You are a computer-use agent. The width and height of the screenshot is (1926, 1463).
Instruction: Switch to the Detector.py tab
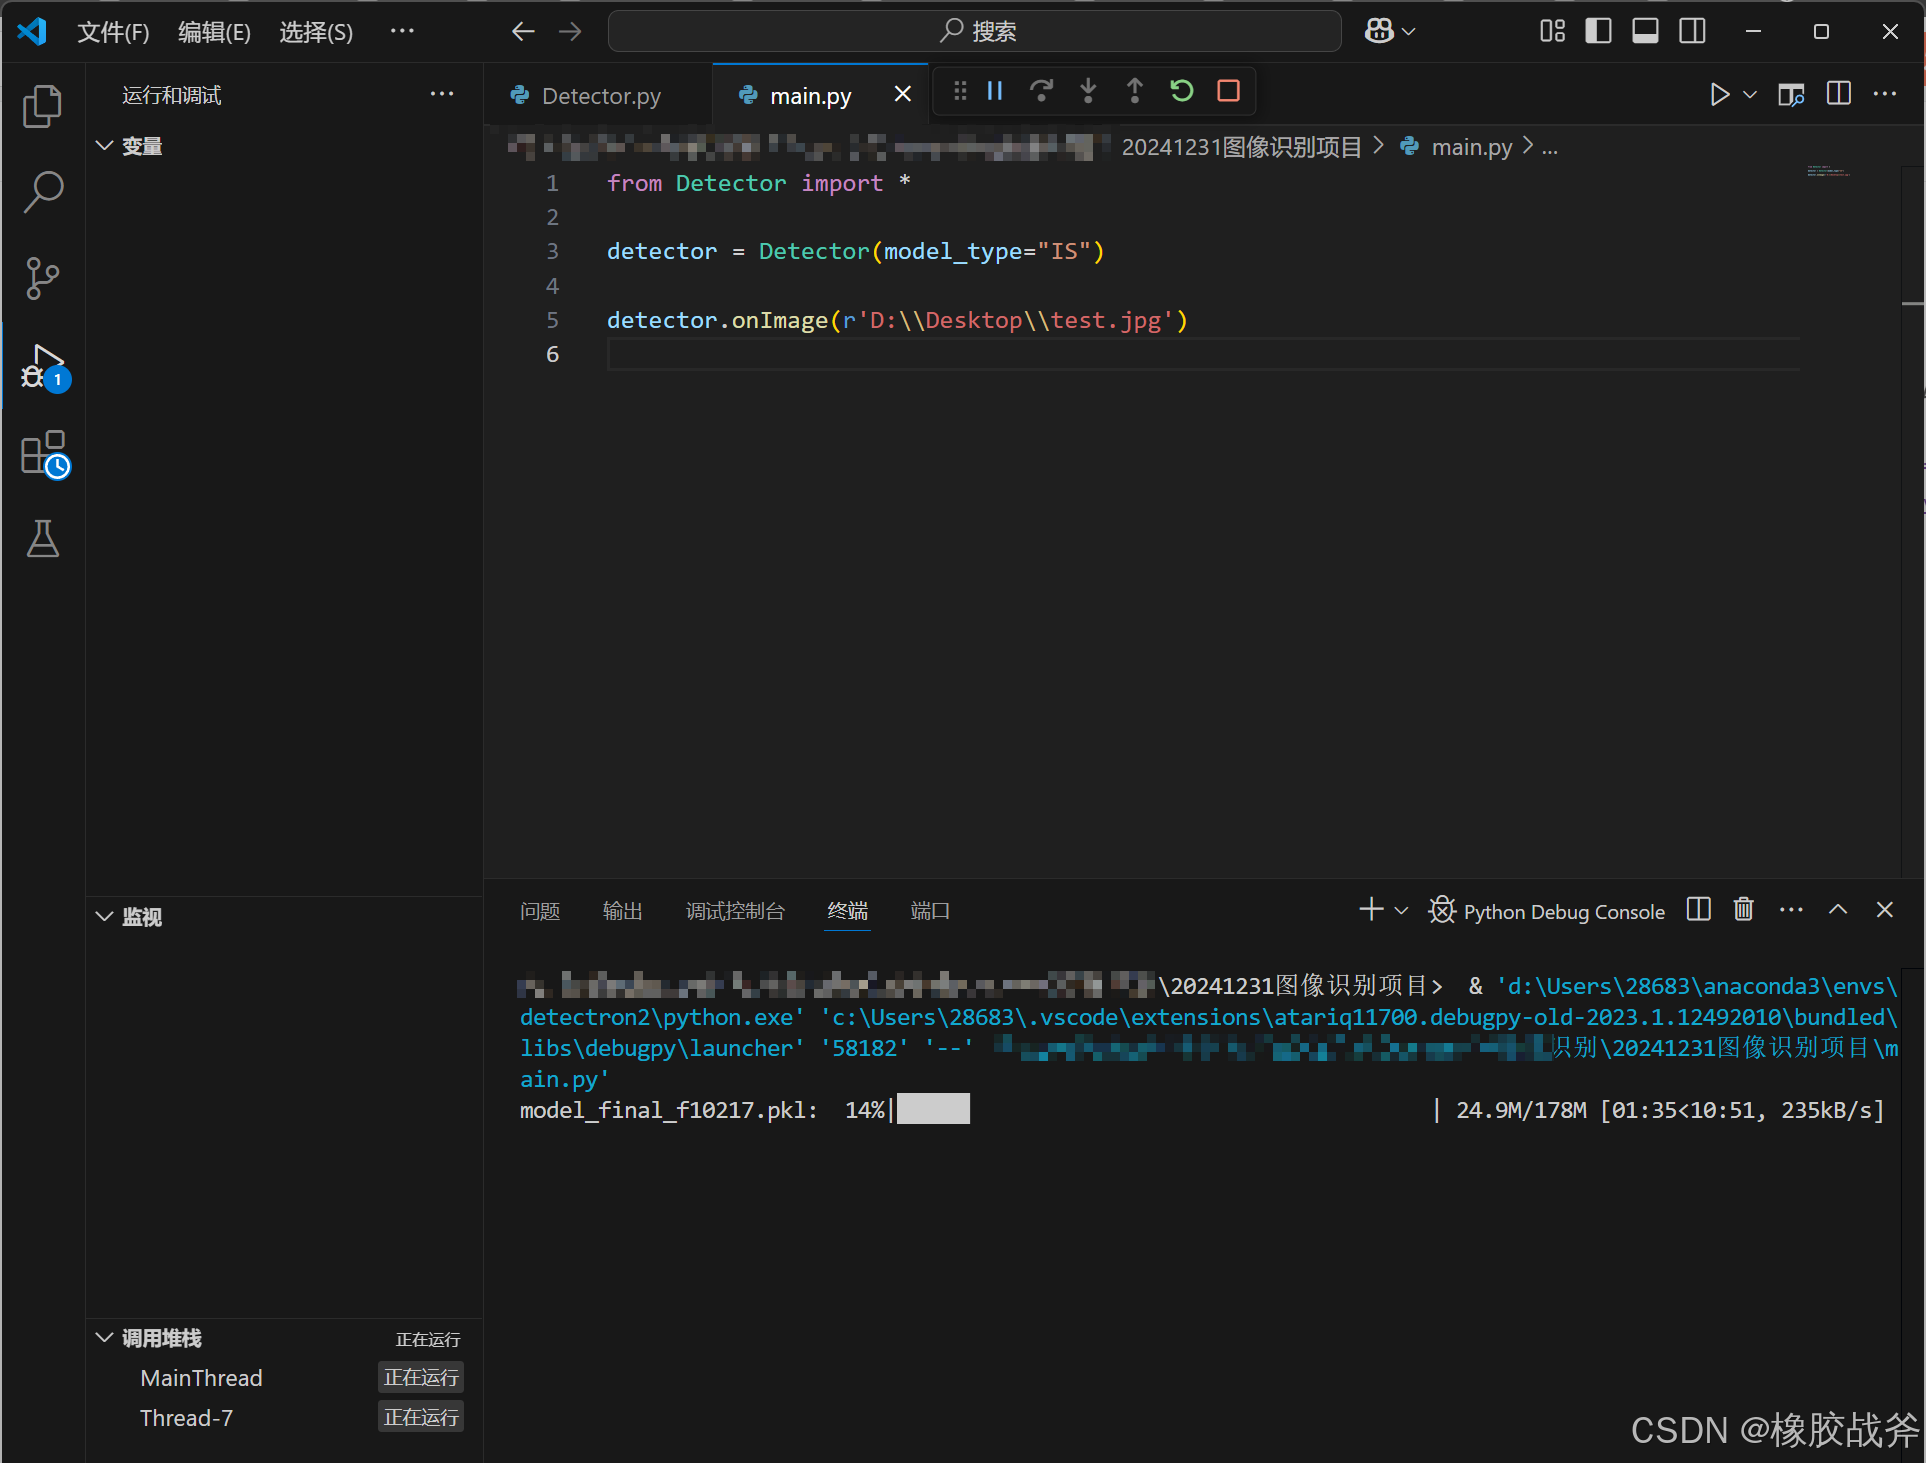[x=600, y=96]
